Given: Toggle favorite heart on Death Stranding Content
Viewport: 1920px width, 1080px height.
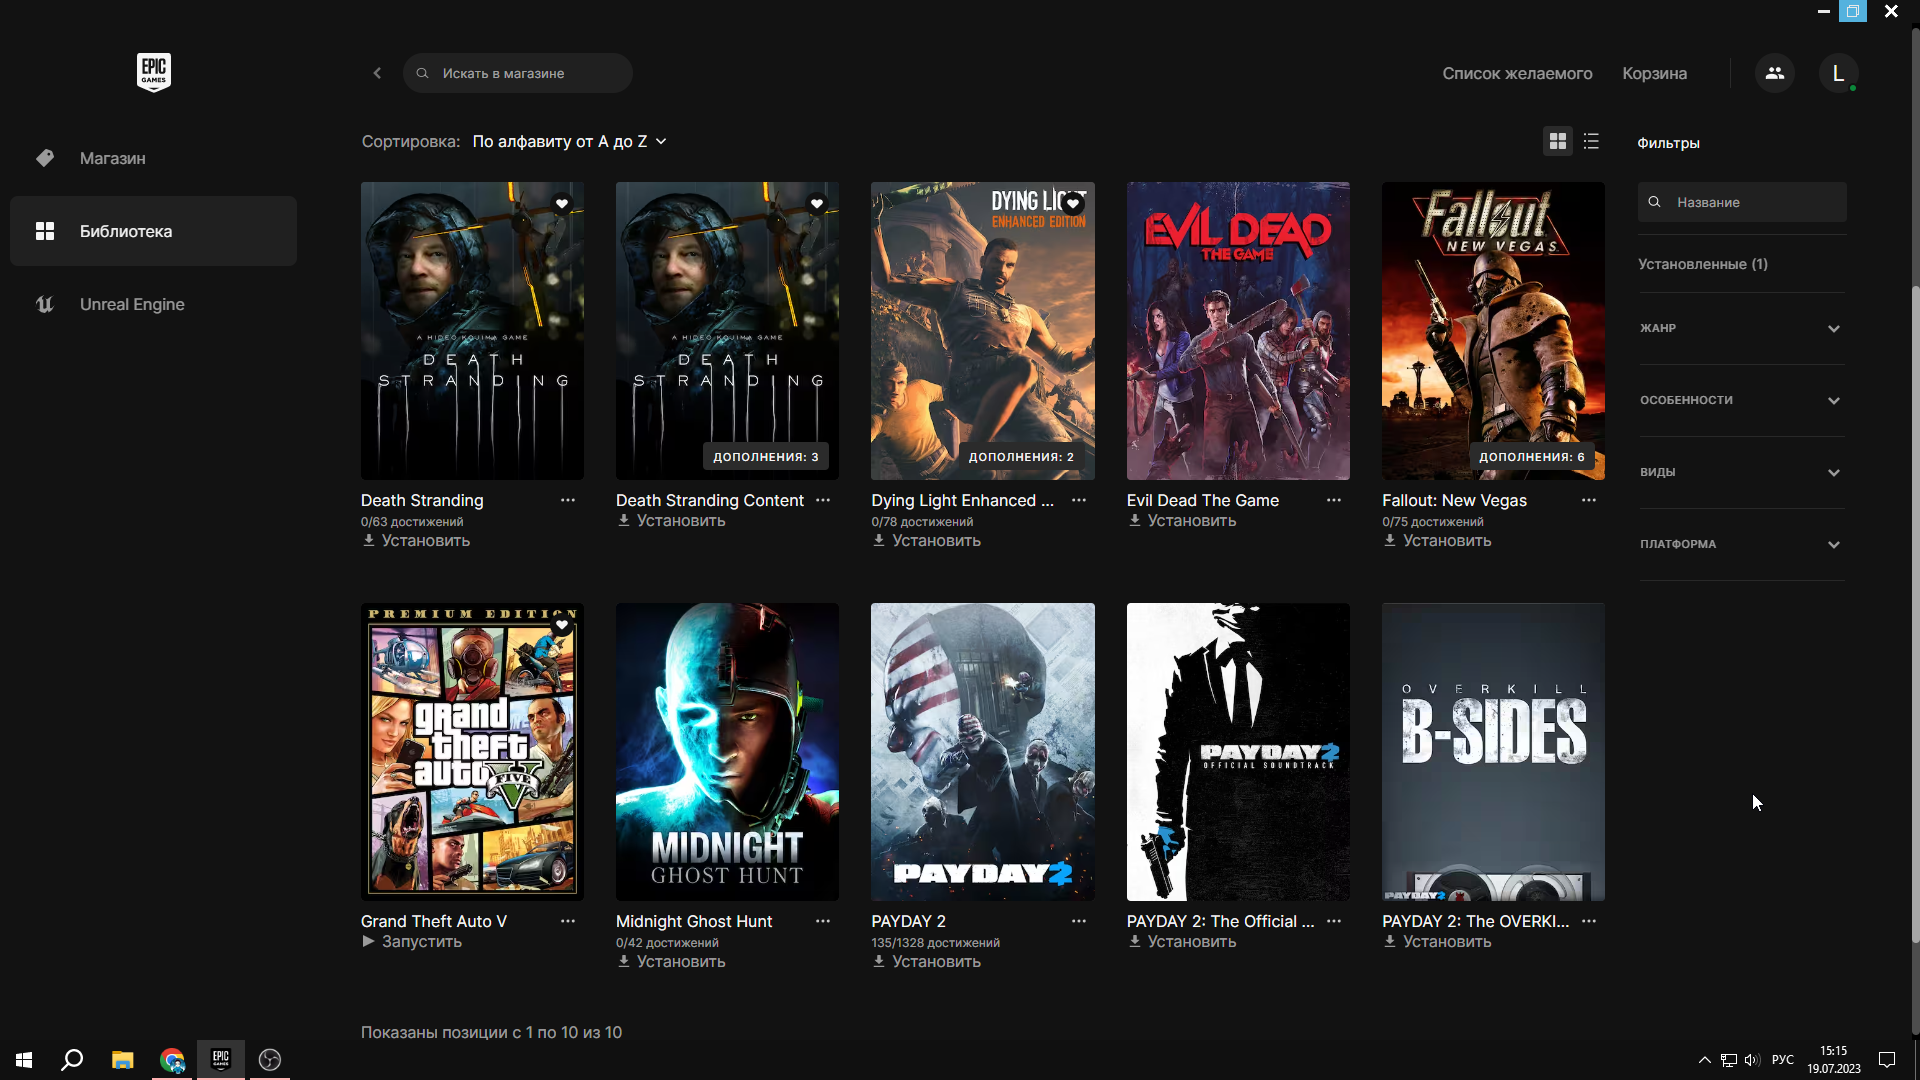Looking at the screenshot, I should [x=817, y=204].
